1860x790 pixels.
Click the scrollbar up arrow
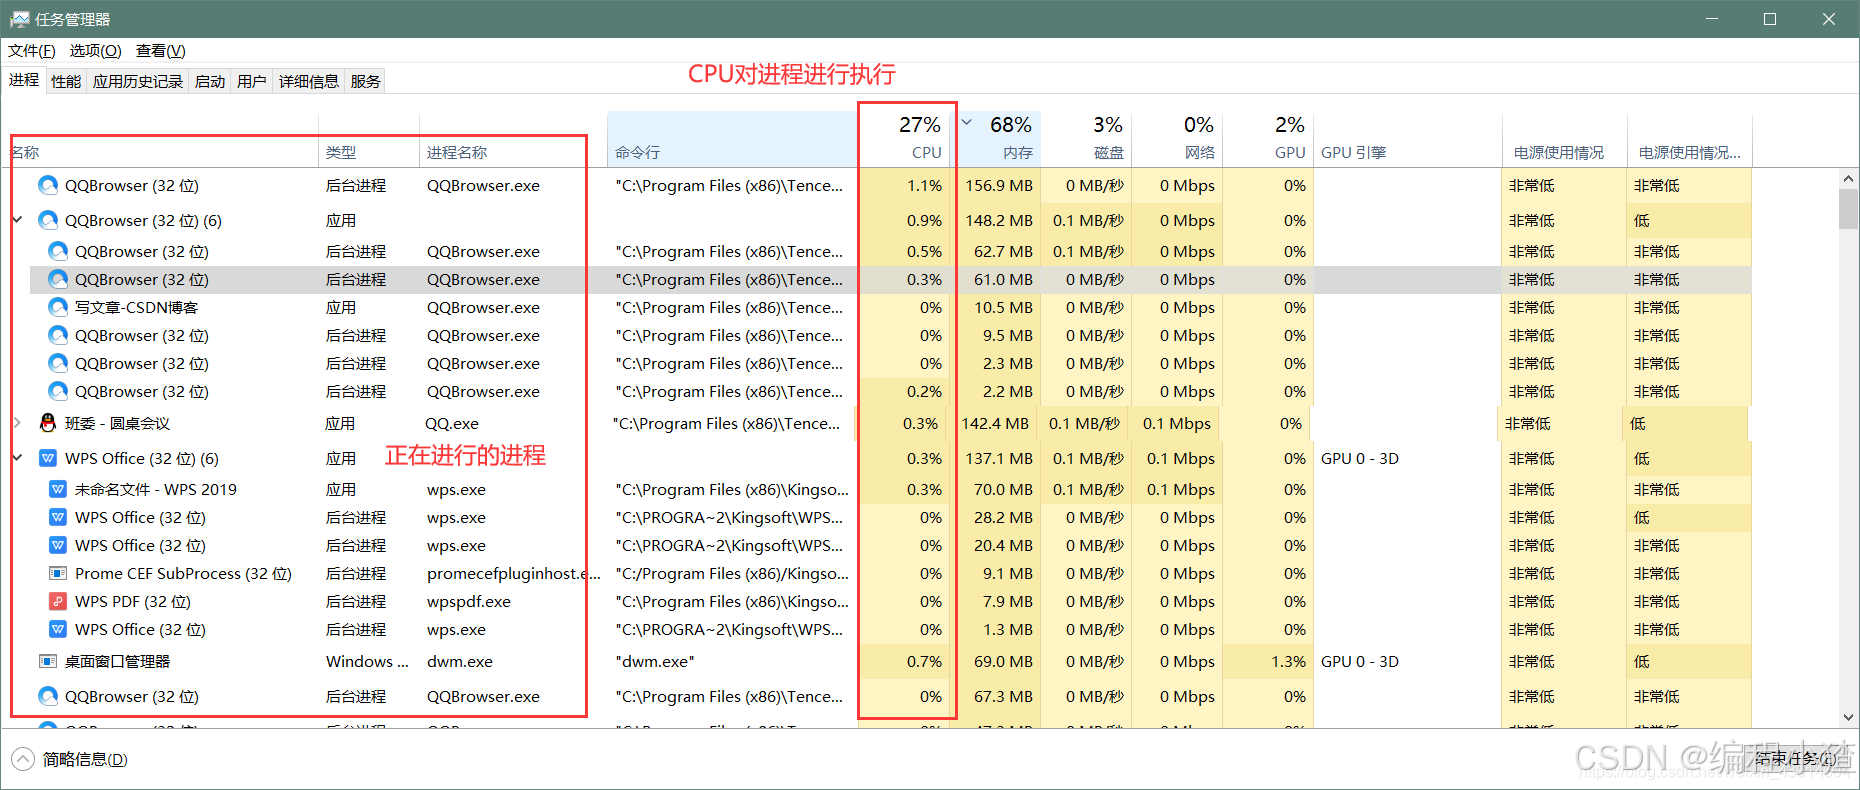pyautogui.click(x=1848, y=178)
